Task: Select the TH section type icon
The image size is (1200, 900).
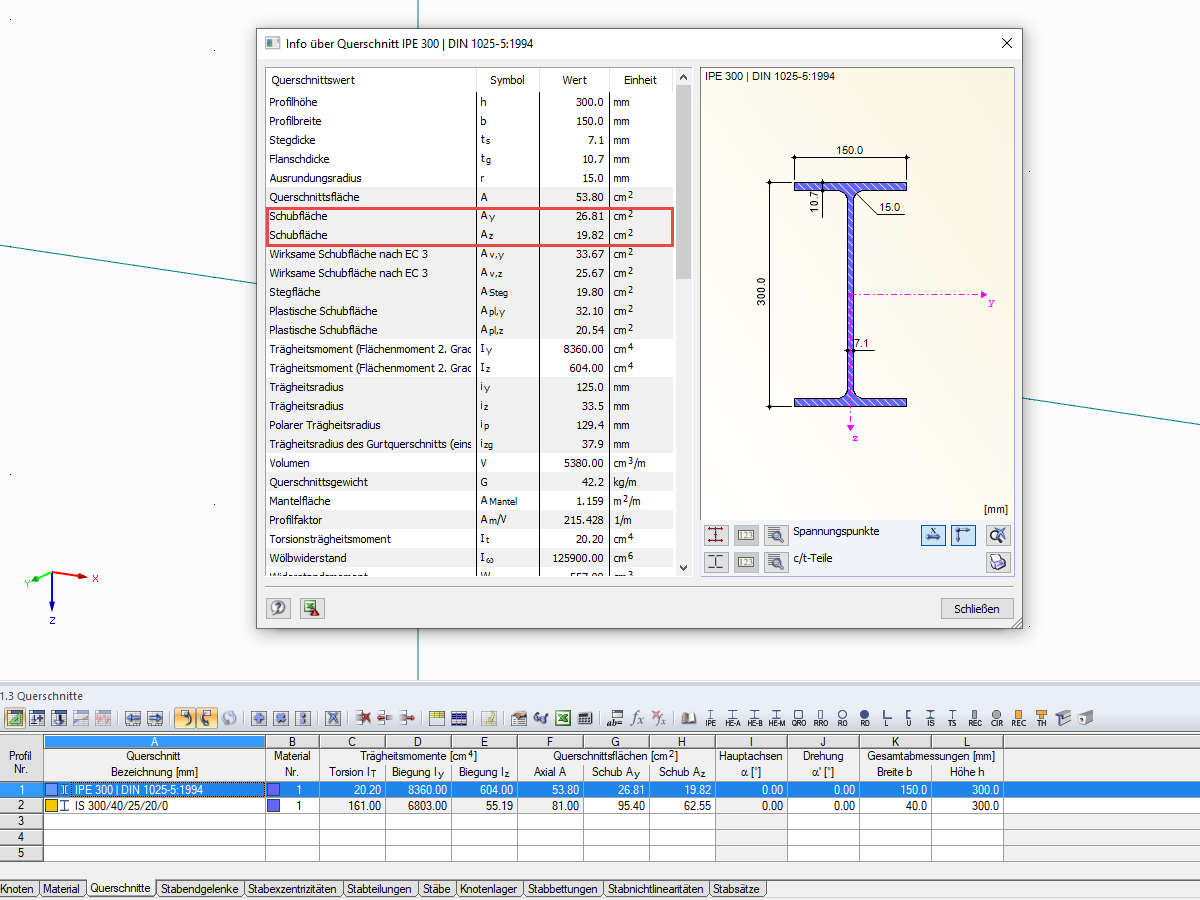Action: 1040,718
